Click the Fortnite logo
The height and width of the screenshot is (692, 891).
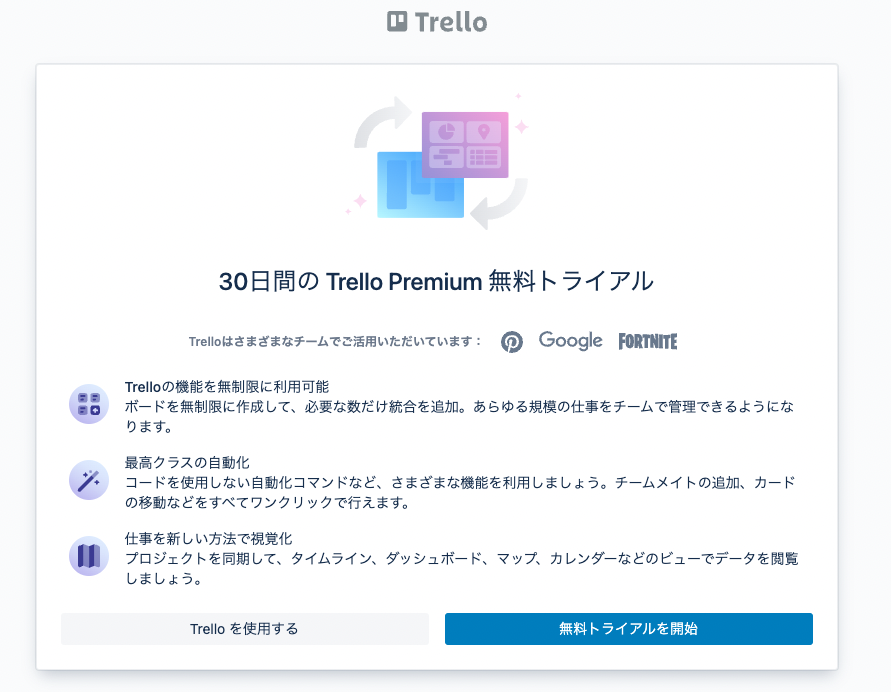[647, 341]
